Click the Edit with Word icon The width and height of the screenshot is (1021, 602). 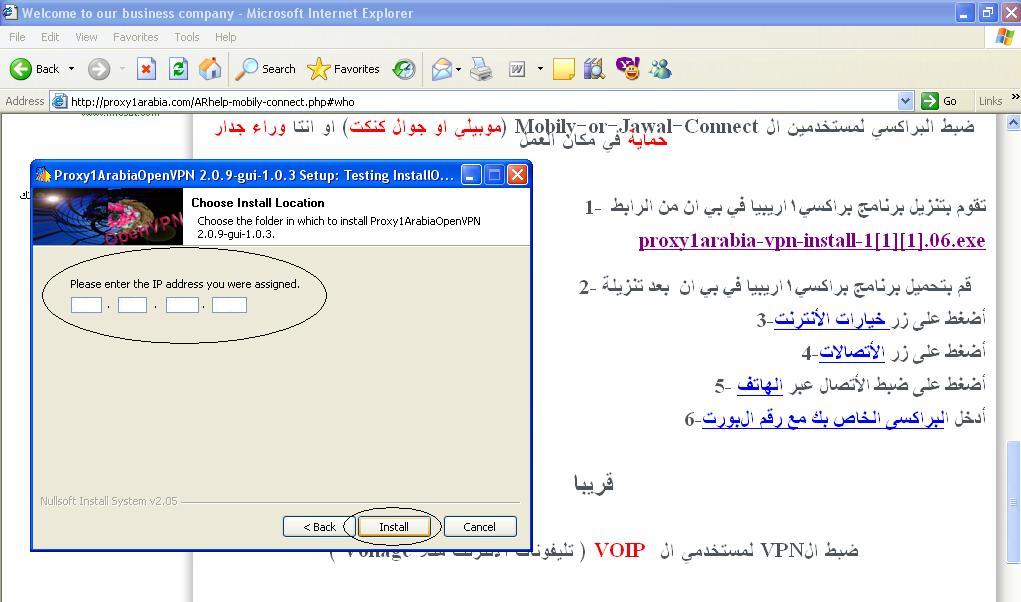(517, 68)
